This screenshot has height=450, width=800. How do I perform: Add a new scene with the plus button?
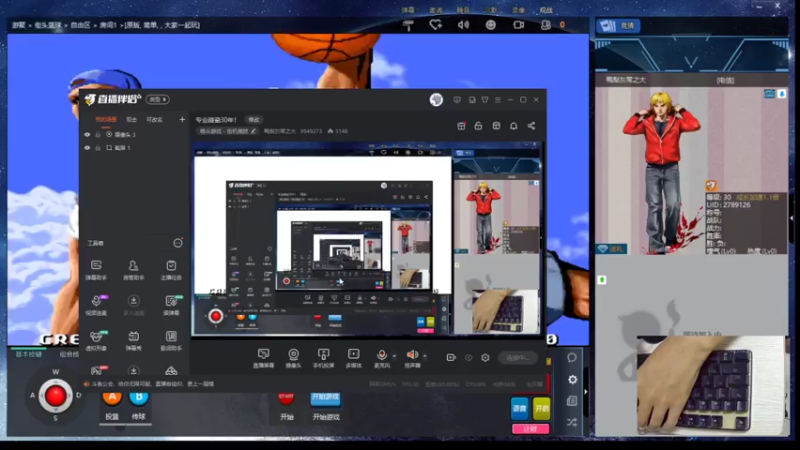click(x=182, y=119)
